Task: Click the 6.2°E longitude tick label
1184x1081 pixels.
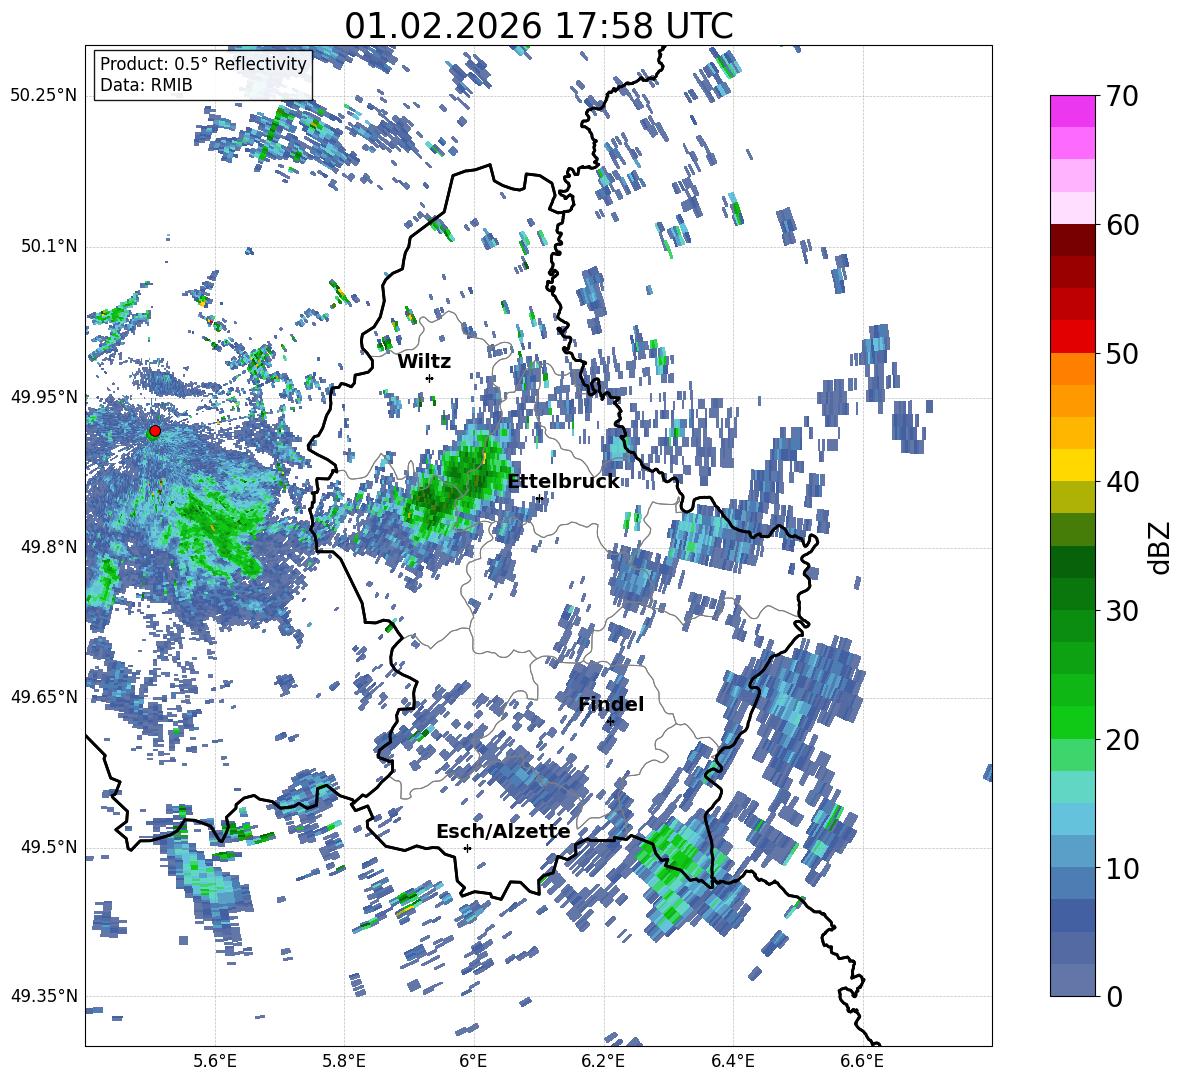Action: pos(603,1061)
